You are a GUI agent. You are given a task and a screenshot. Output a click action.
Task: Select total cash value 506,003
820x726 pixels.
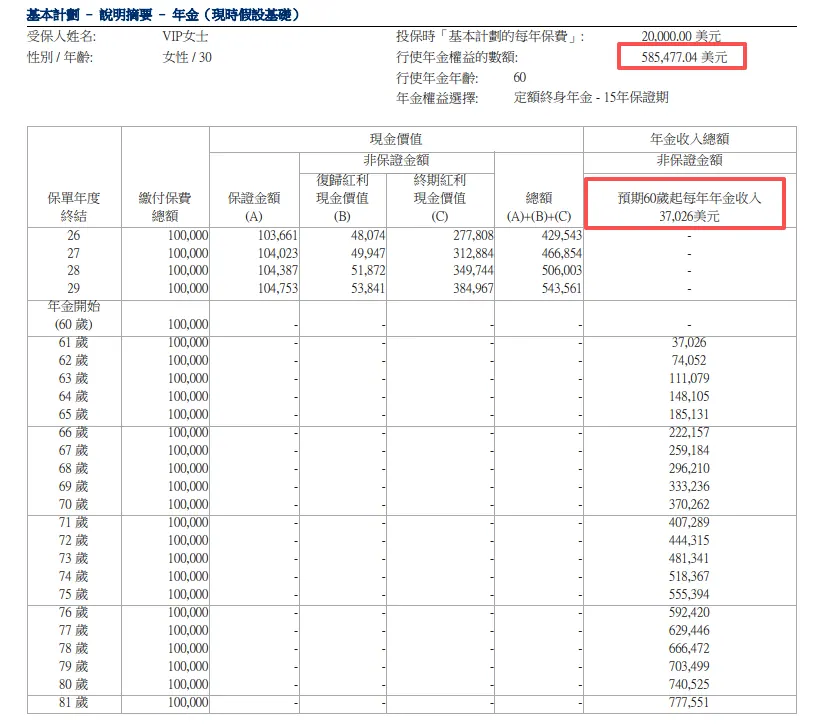point(562,271)
